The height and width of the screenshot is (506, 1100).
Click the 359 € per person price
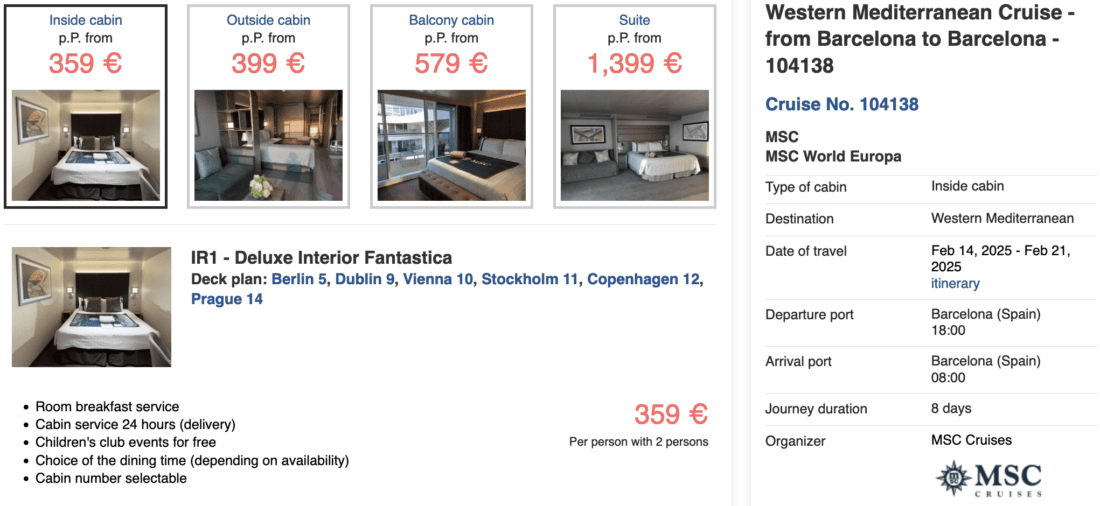[x=670, y=415]
